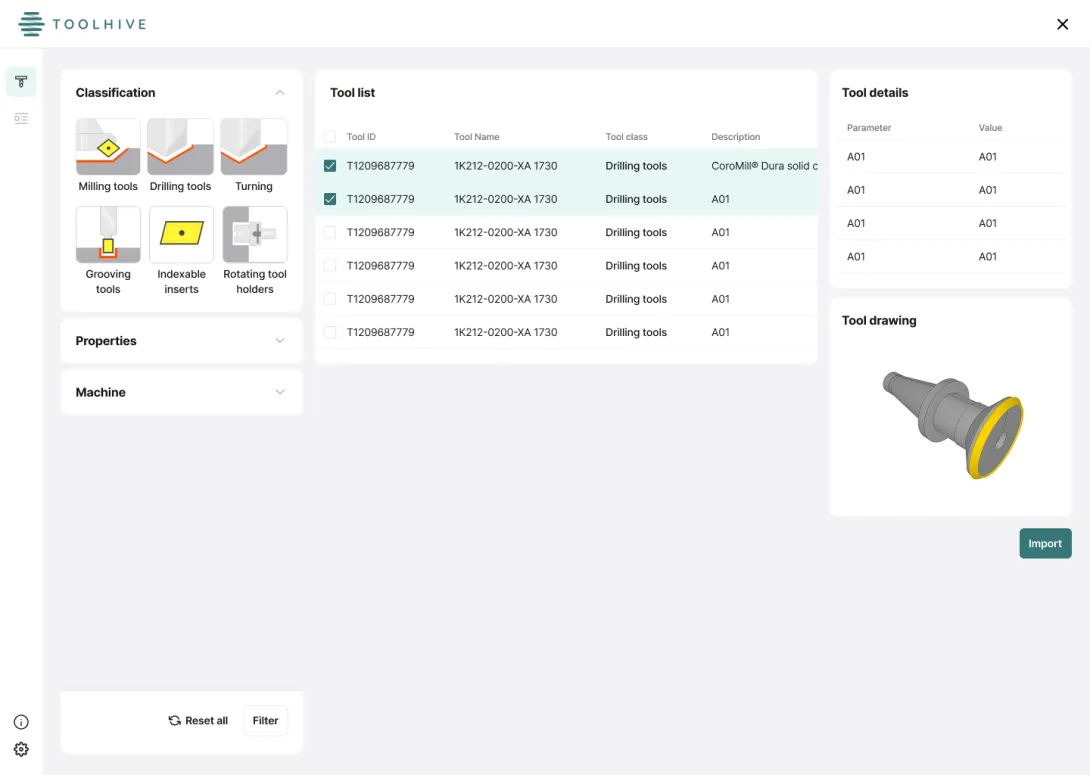This screenshot has width=1090, height=775.
Task: Click Reset all to clear filters
Action: [197, 720]
